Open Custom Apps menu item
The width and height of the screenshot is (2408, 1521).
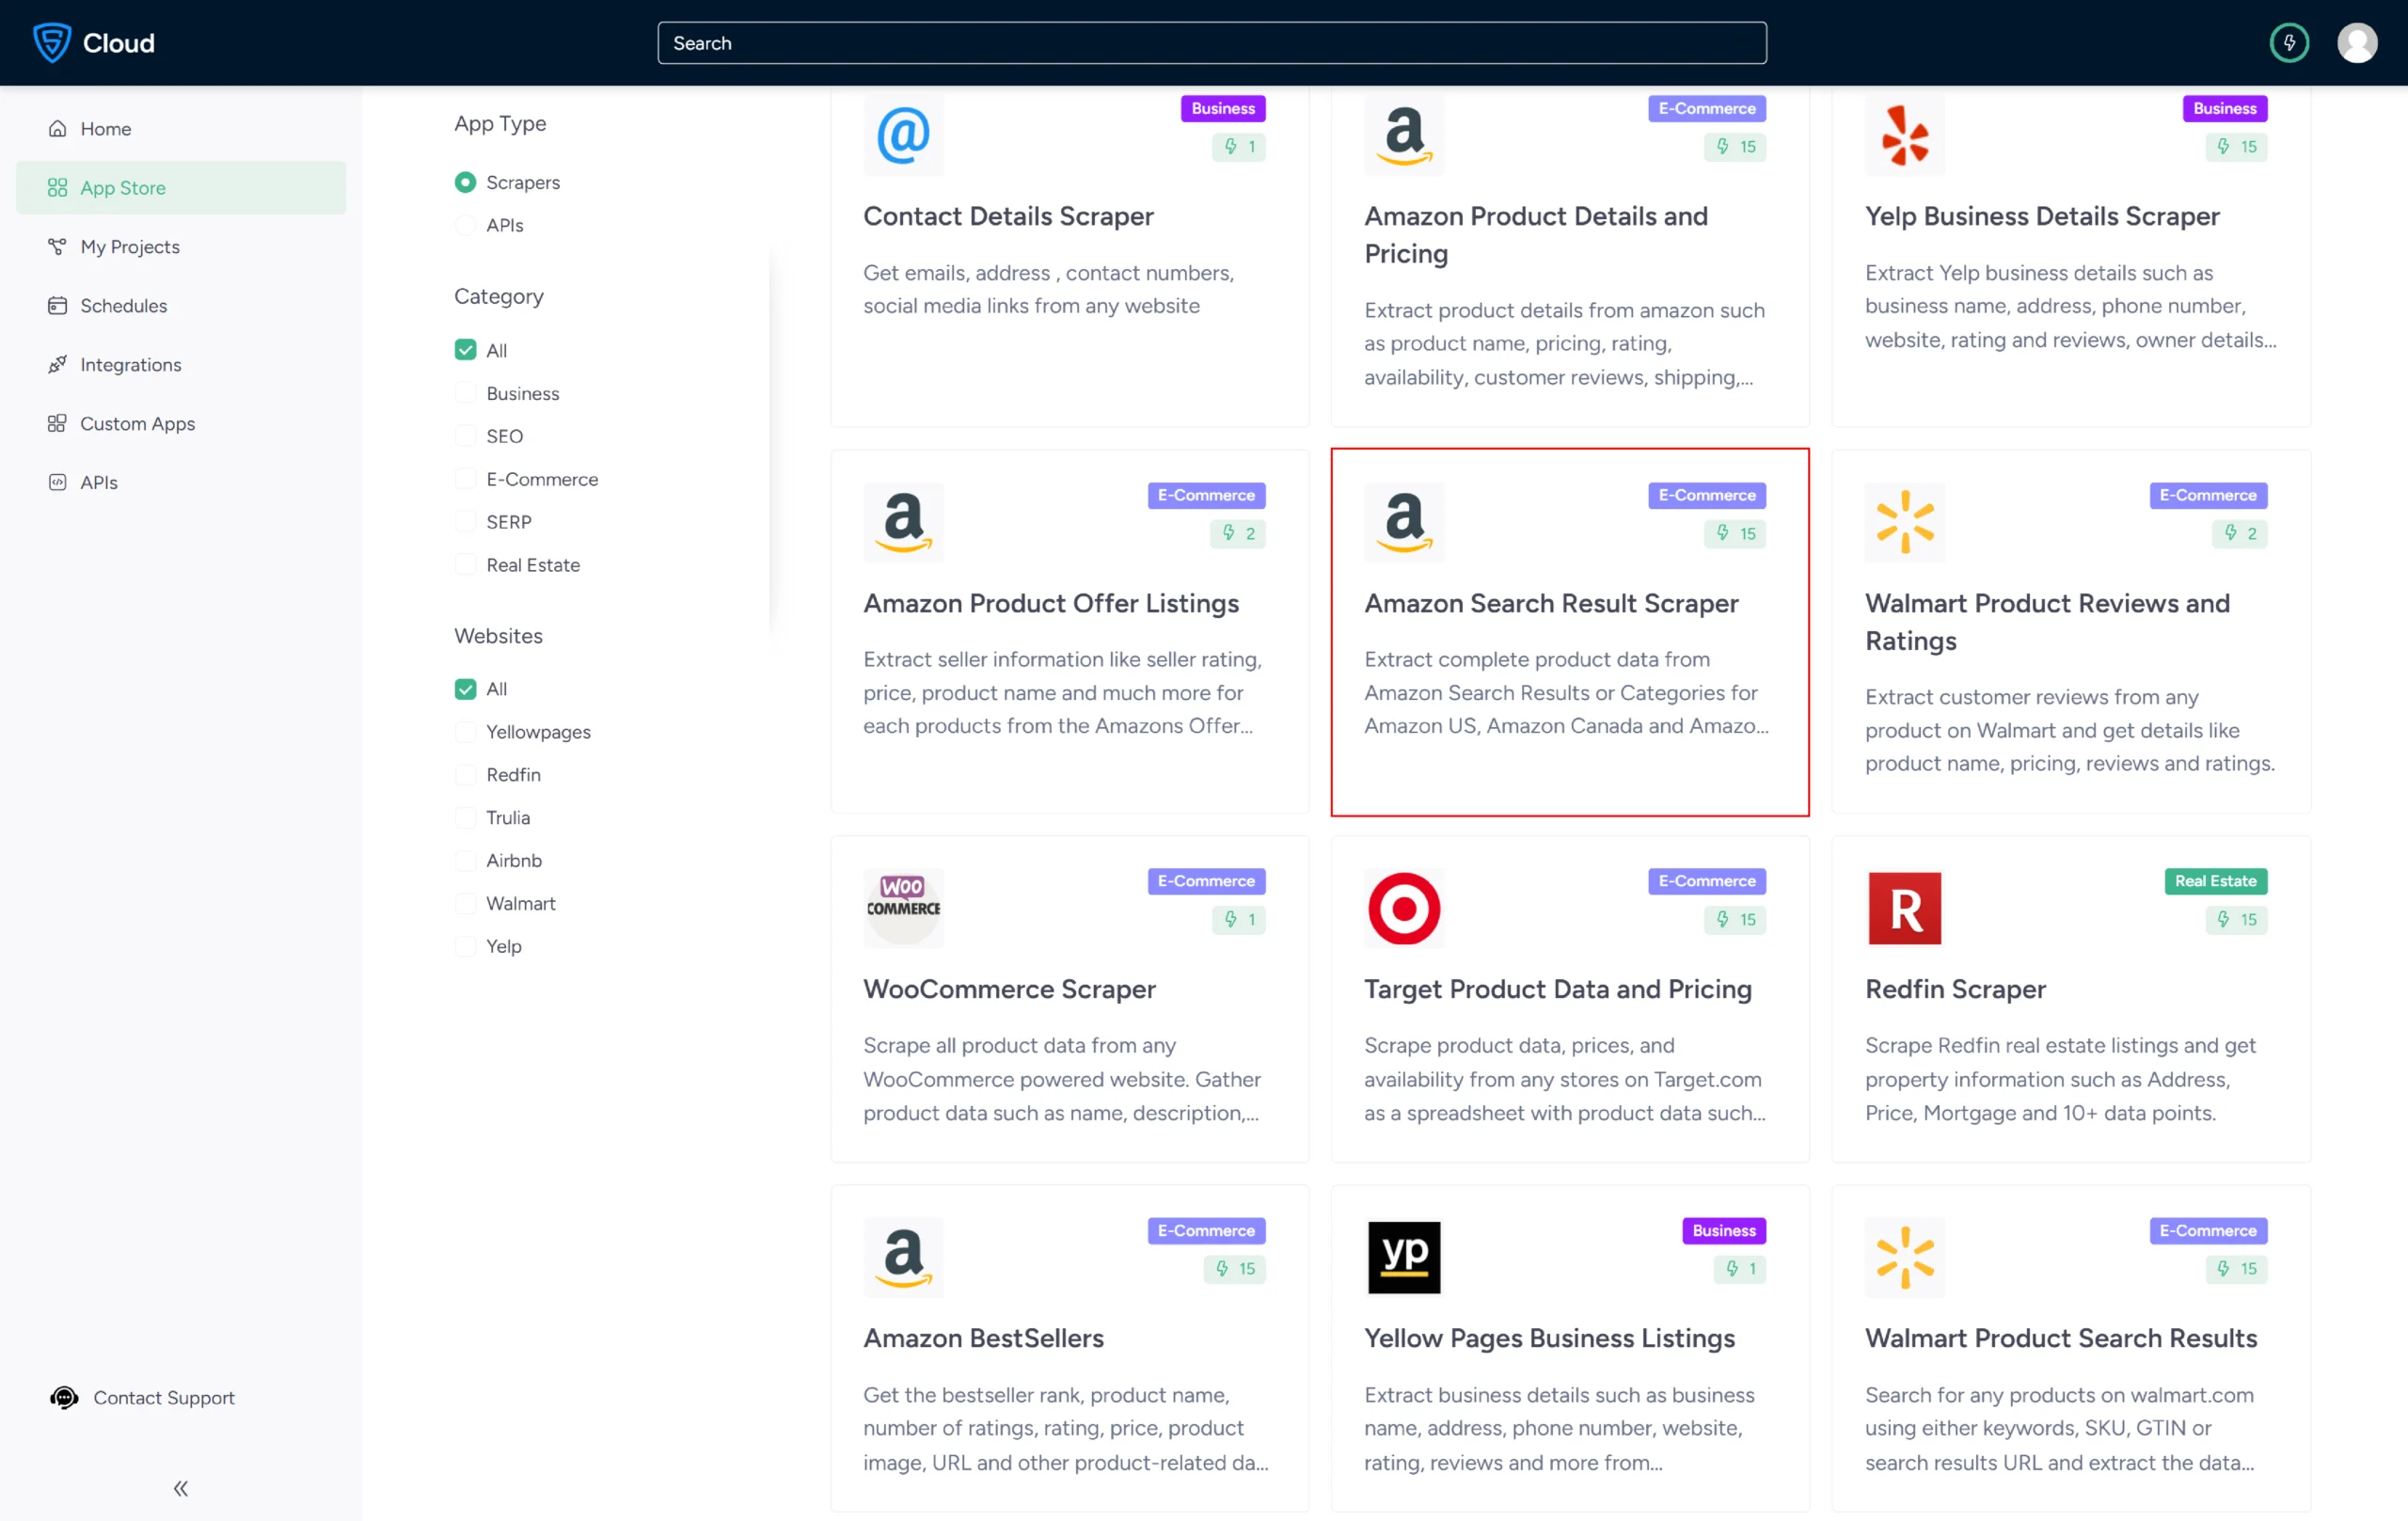click(181, 424)
